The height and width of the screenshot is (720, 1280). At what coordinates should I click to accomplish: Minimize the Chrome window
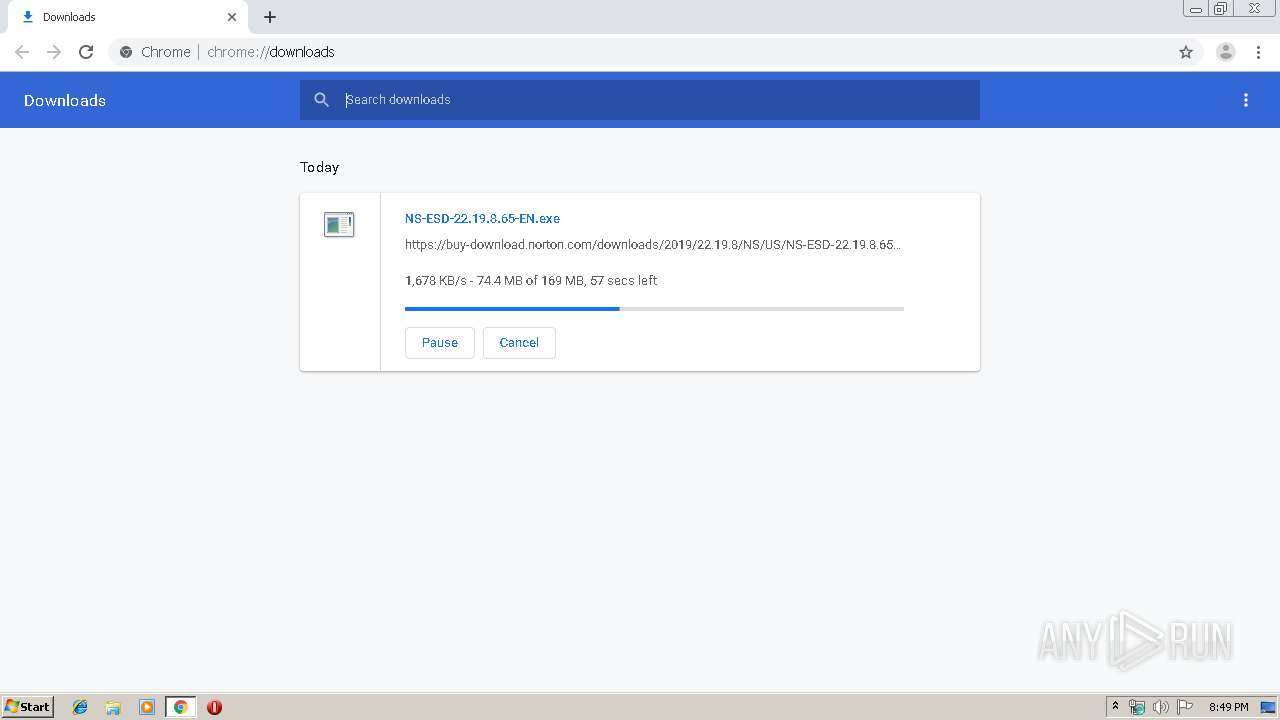click(1195, 9)
